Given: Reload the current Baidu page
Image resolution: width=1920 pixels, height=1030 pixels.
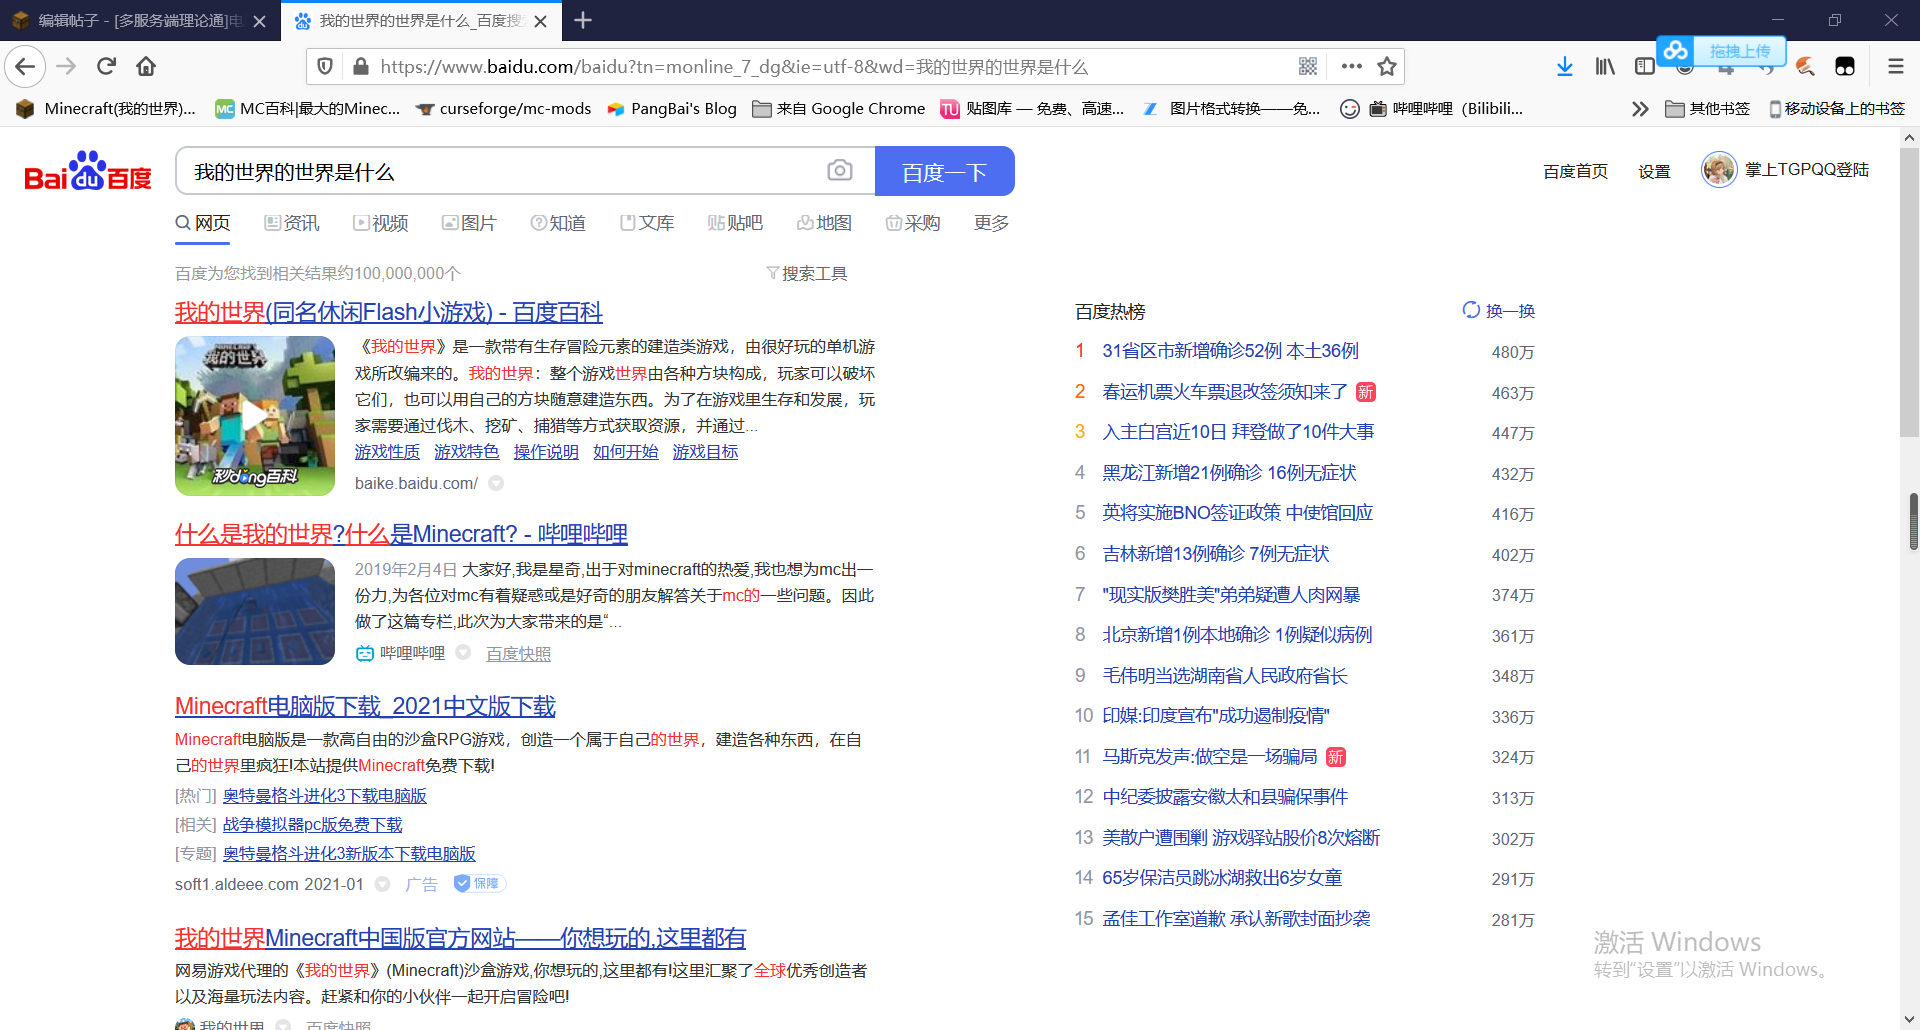Looking at the screenshot, I should [106, 67].
